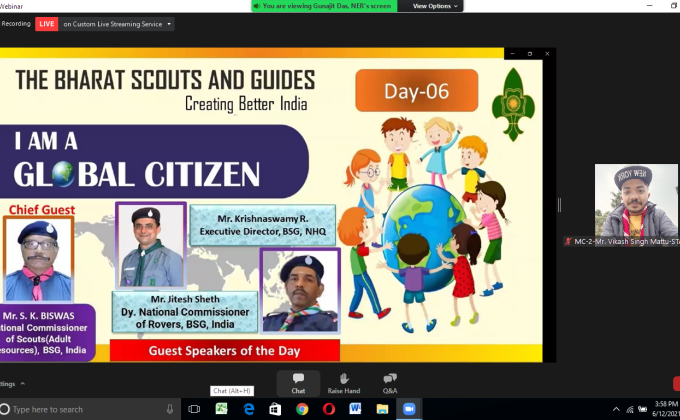Click the red LIVE indicator badge
Image resolution: width=680 pixels, height=420 pixels.
click(47, 24)
